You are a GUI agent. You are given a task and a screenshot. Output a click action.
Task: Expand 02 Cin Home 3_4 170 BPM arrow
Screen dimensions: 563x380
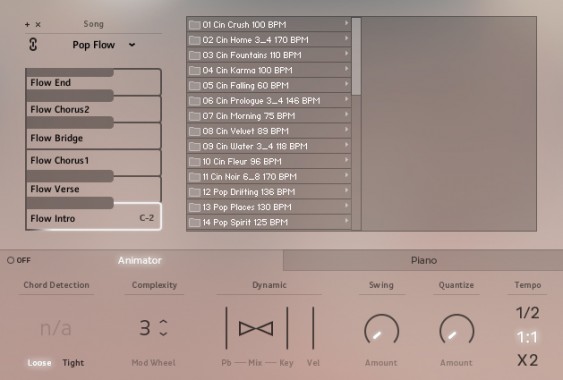click(x=346, y=38)
